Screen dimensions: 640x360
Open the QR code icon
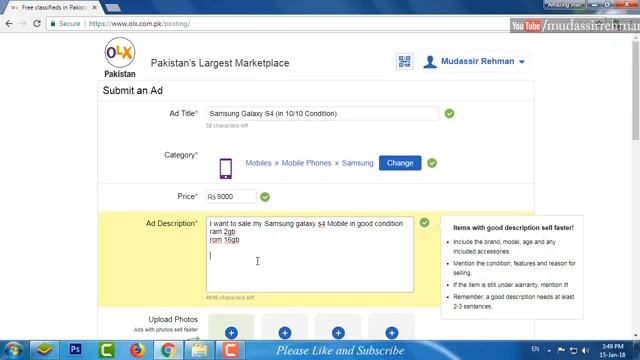pyautogui.click(x=404, y=62)
